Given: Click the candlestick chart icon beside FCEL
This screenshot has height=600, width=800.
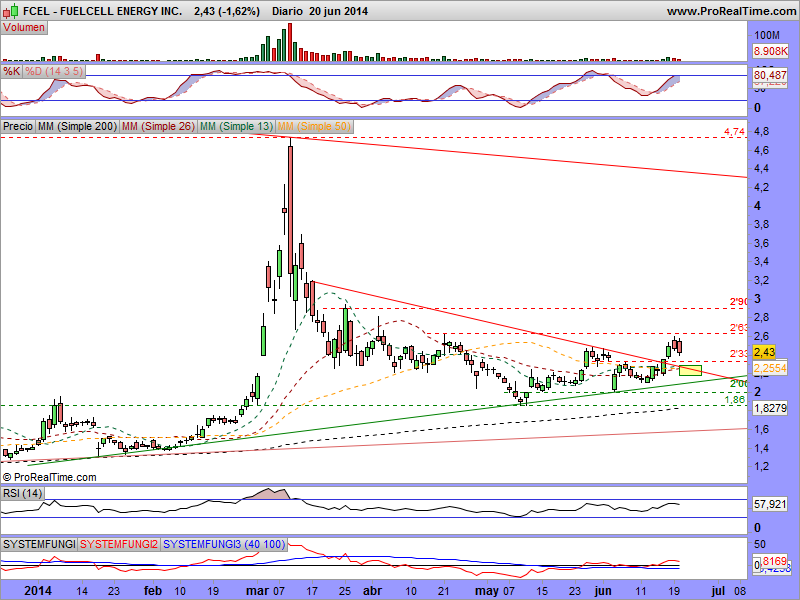Looking at the screenshot, I should pyautogui.click(x=11, y=11).
